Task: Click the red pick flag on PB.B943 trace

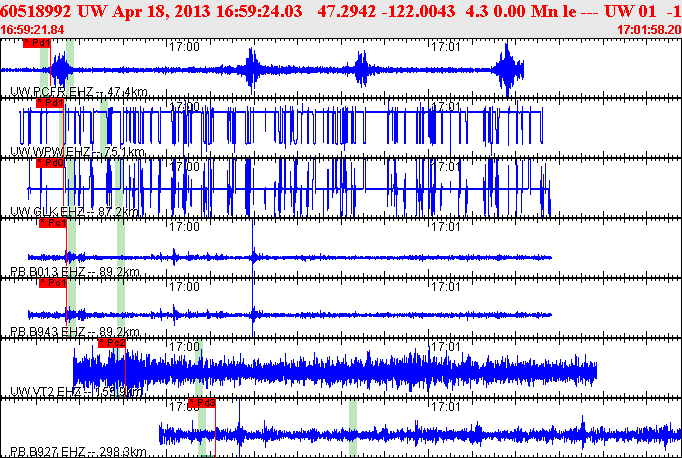Action: coord(53,283)
